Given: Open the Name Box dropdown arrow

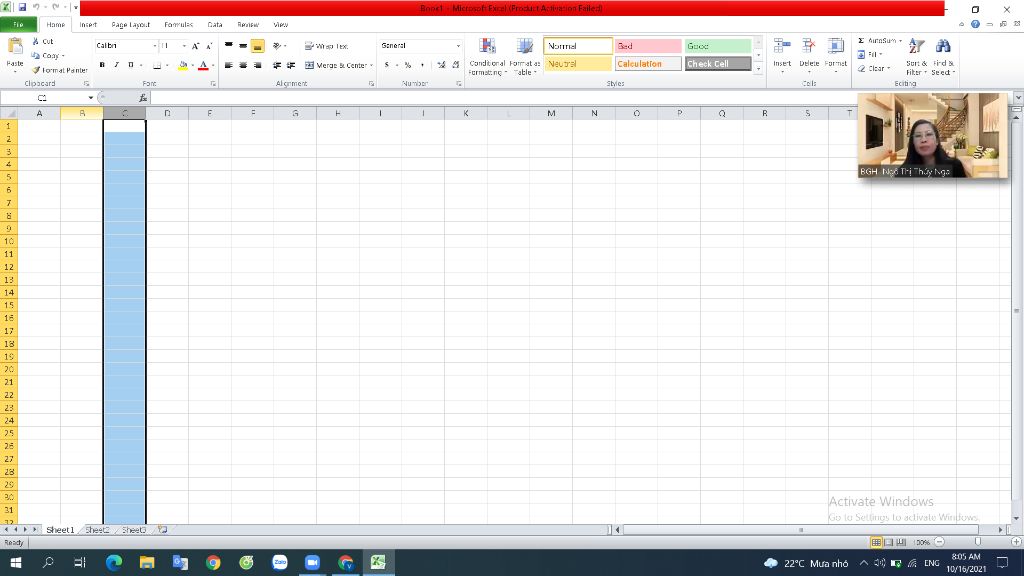Looking at the screenshot, I should (90, 98).
